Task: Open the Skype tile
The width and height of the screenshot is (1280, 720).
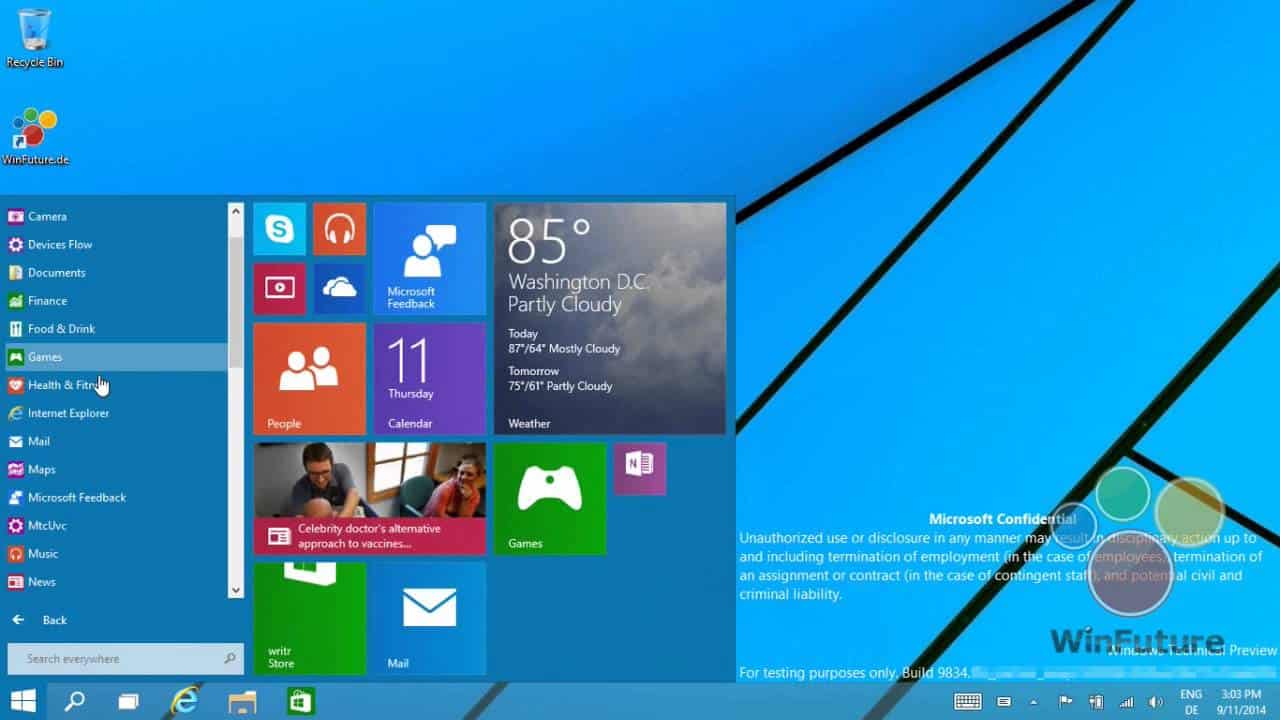Action: pos(279,228)
